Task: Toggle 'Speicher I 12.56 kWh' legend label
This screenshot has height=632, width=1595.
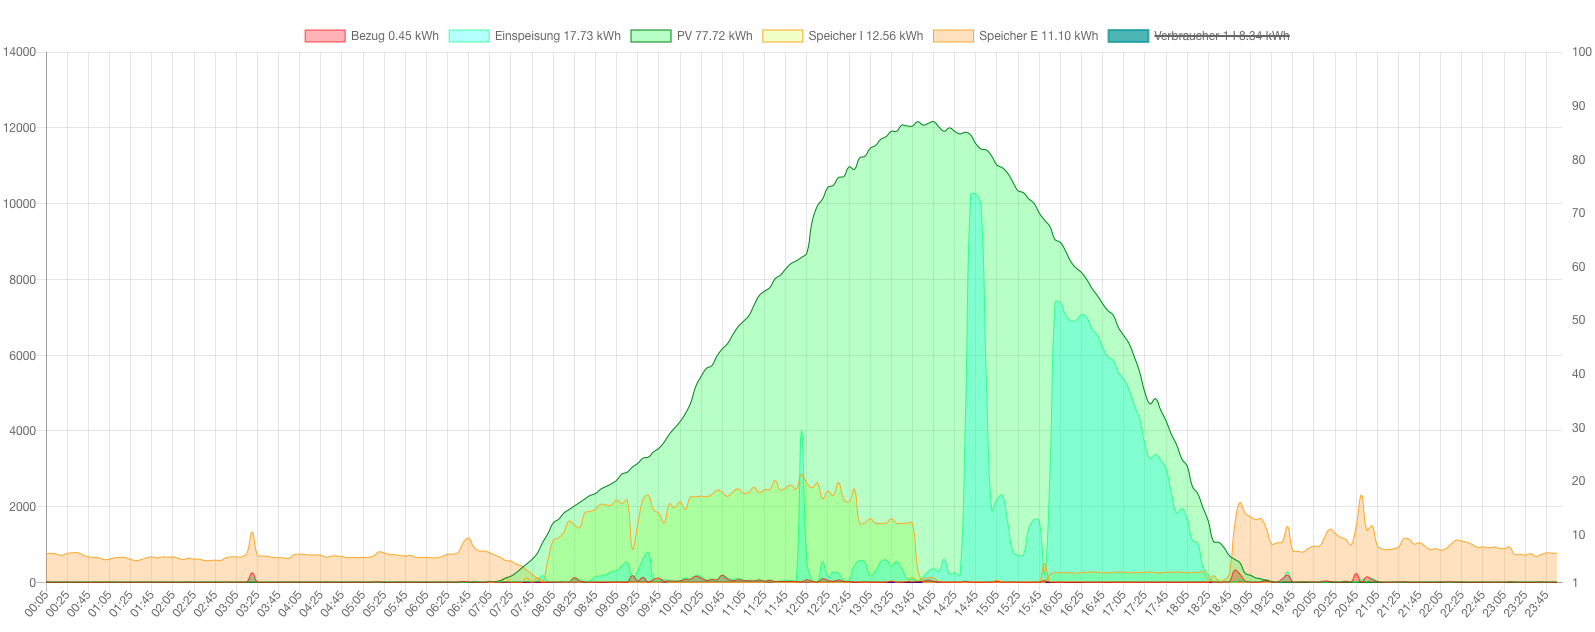Action: [865, 36]
